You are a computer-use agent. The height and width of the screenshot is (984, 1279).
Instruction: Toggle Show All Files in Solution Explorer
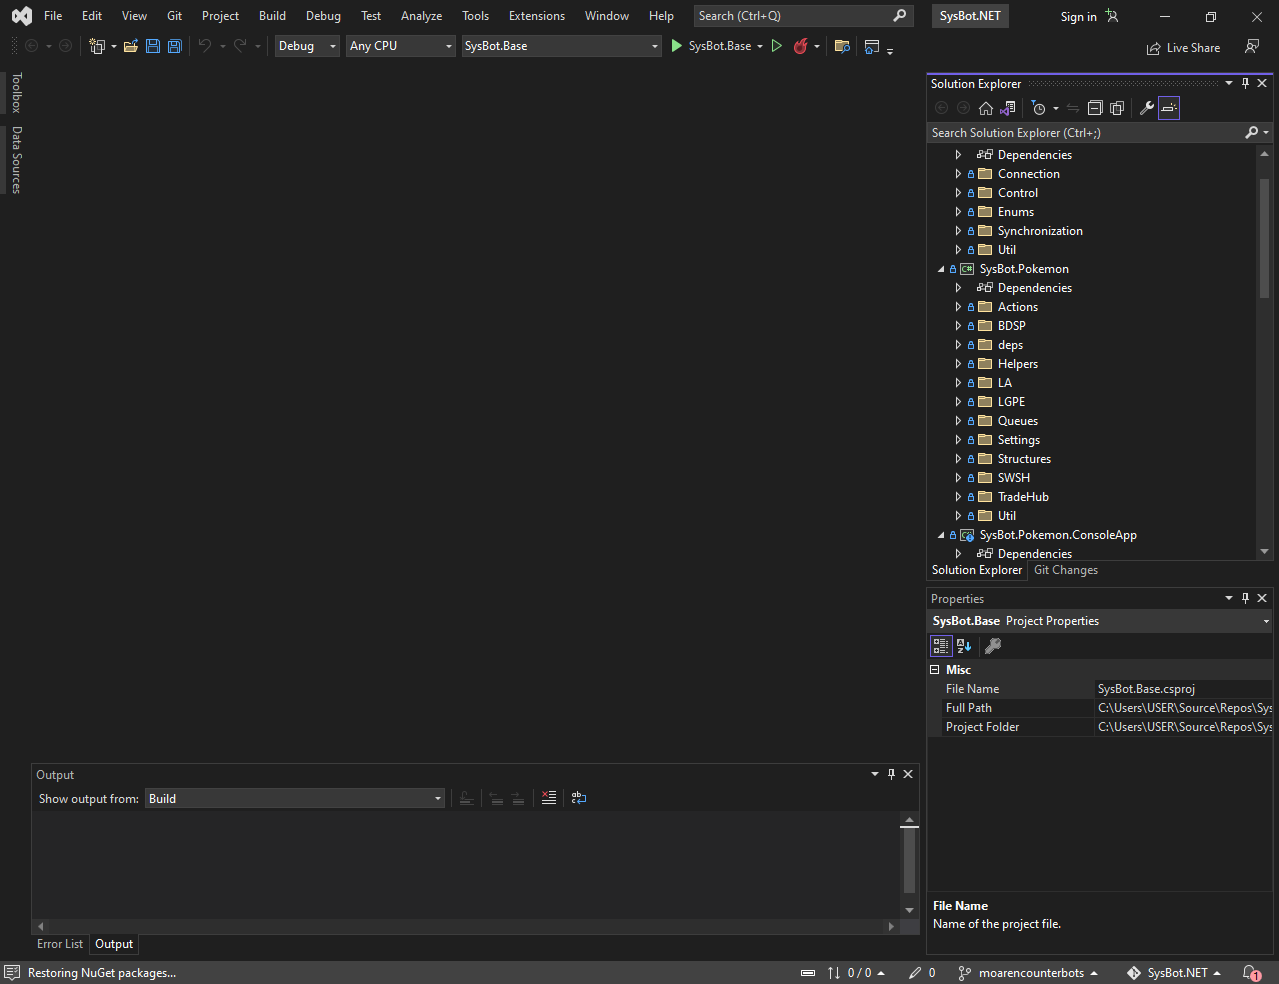1117,108
